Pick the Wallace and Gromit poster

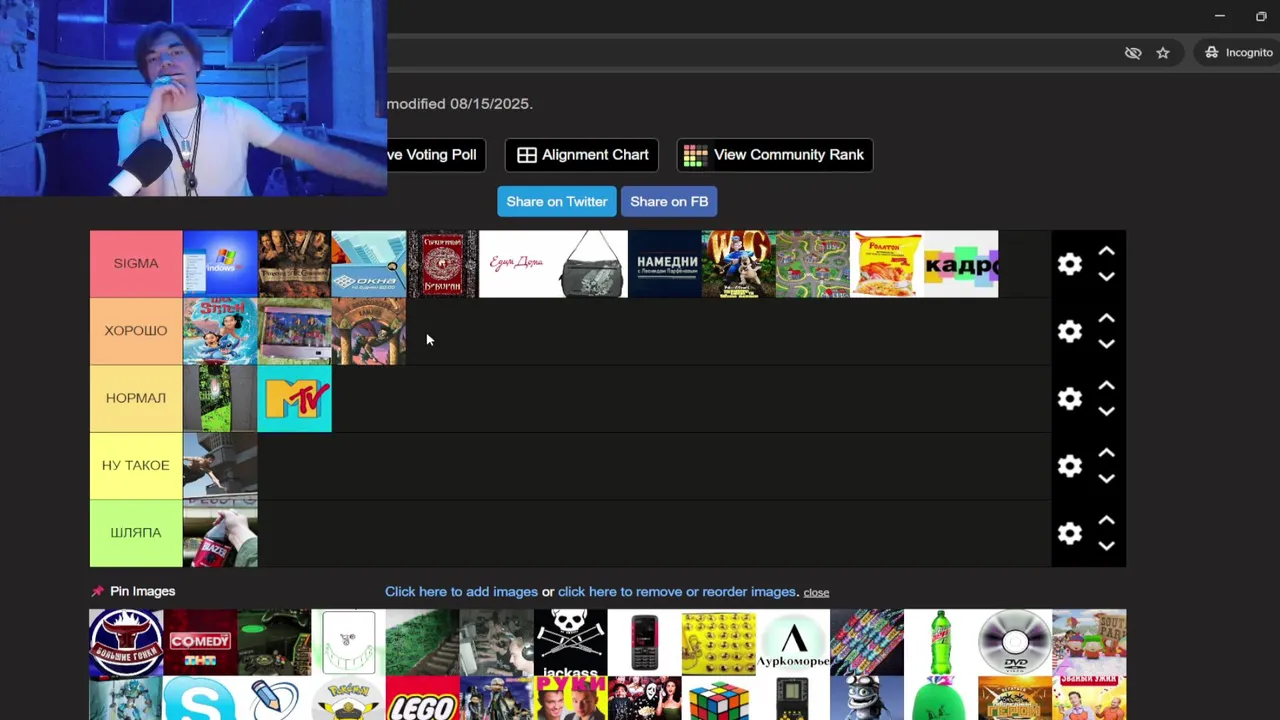[x=738, y=264]
